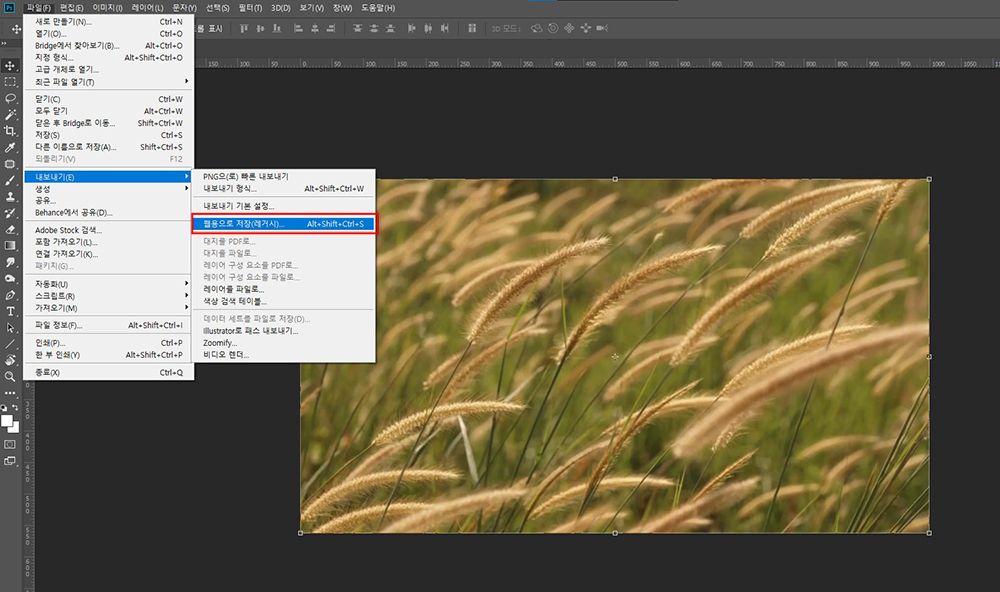Choose 다른 이름으로 저장(A)...
This screenshot has height=592, width=1000.
click(109, 147)
